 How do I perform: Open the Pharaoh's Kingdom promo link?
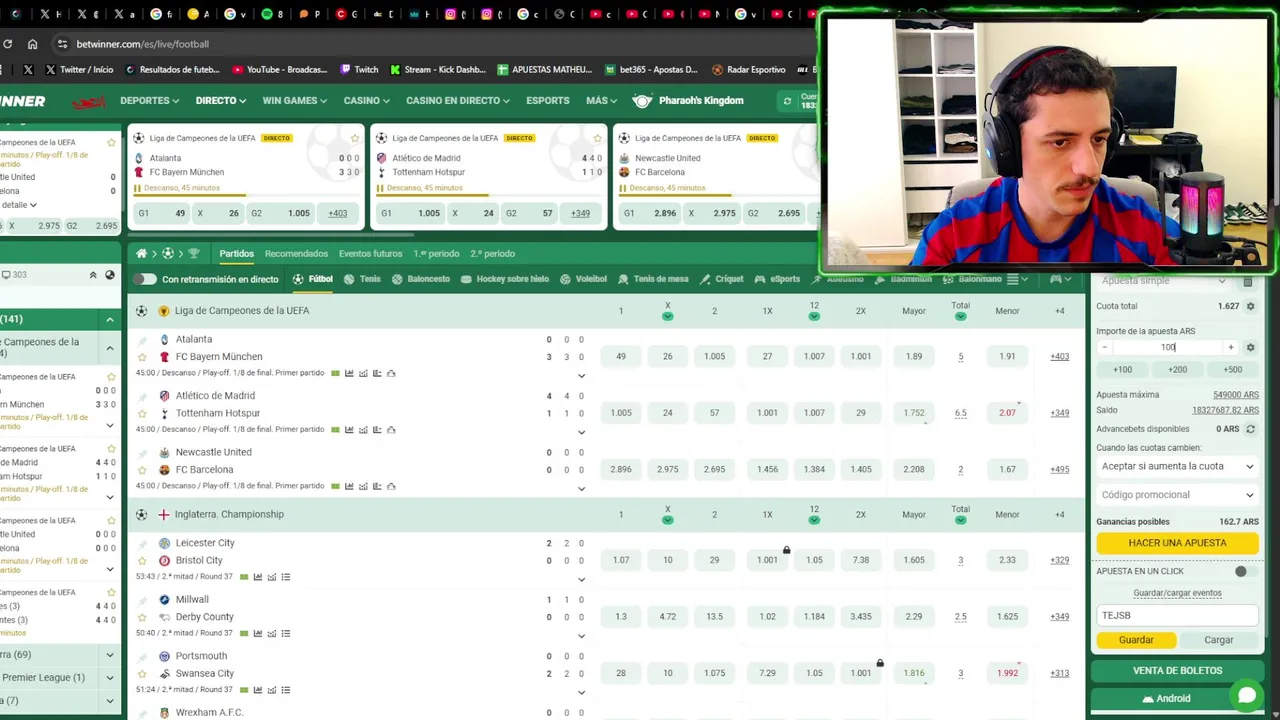point(688,101)
